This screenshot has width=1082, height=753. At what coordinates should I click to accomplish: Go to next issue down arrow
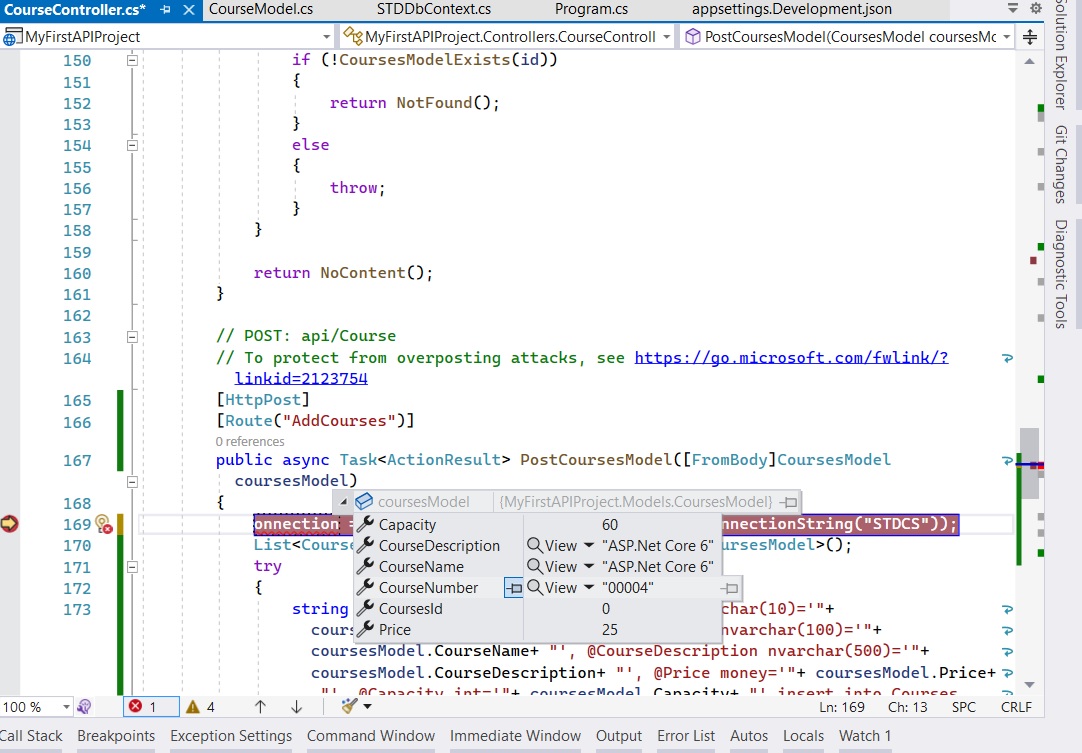(x=296, y=707)
